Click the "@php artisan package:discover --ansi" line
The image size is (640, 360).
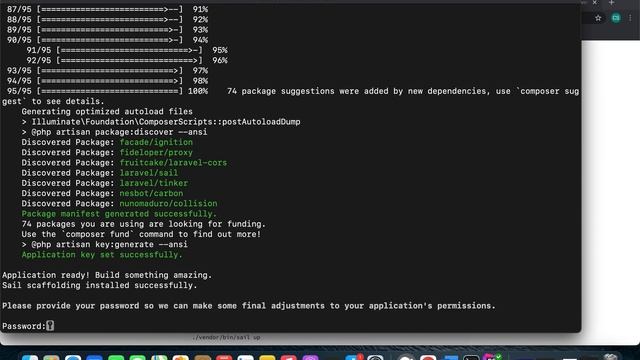[x=114, y=132]
